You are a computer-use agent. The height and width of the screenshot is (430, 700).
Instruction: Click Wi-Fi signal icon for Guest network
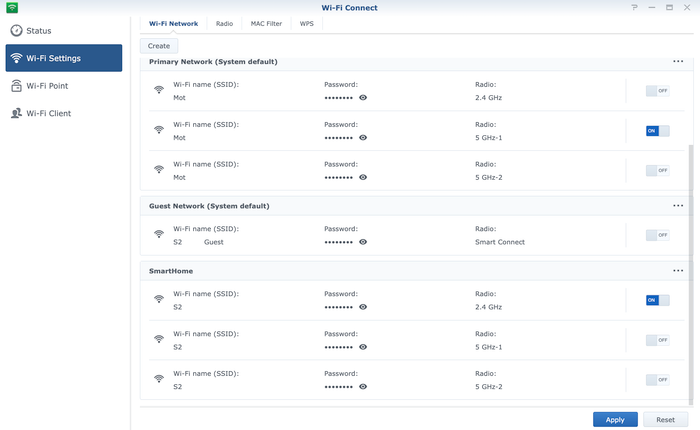click(158, 235)
